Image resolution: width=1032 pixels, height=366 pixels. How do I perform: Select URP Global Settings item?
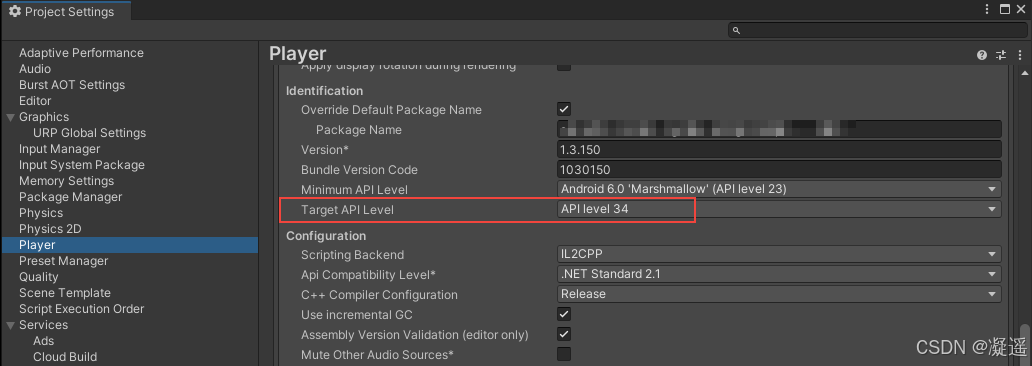[x=90, y=133]
